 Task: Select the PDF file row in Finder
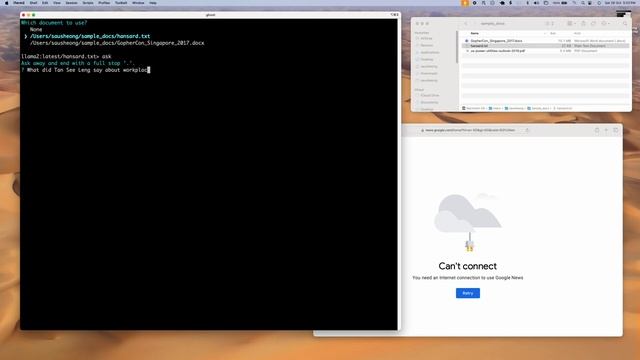point(545,51)
